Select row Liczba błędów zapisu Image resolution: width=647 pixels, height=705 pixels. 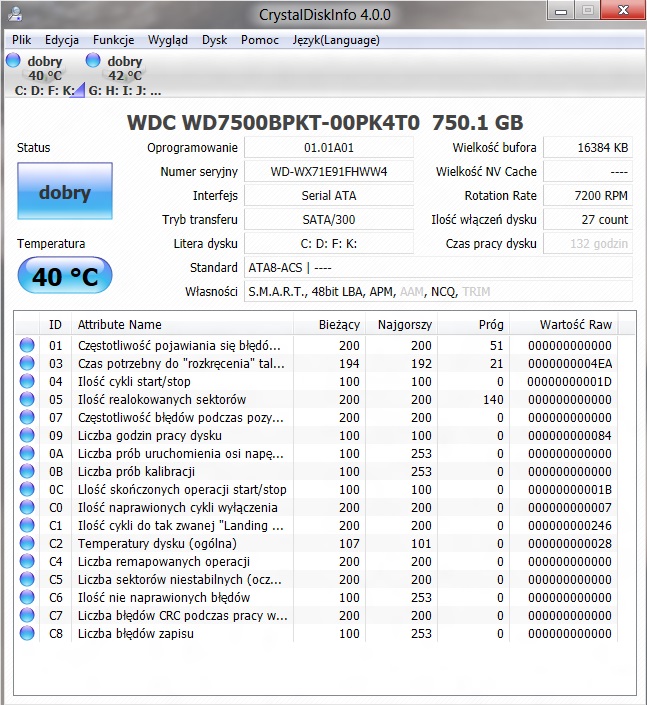317,633
